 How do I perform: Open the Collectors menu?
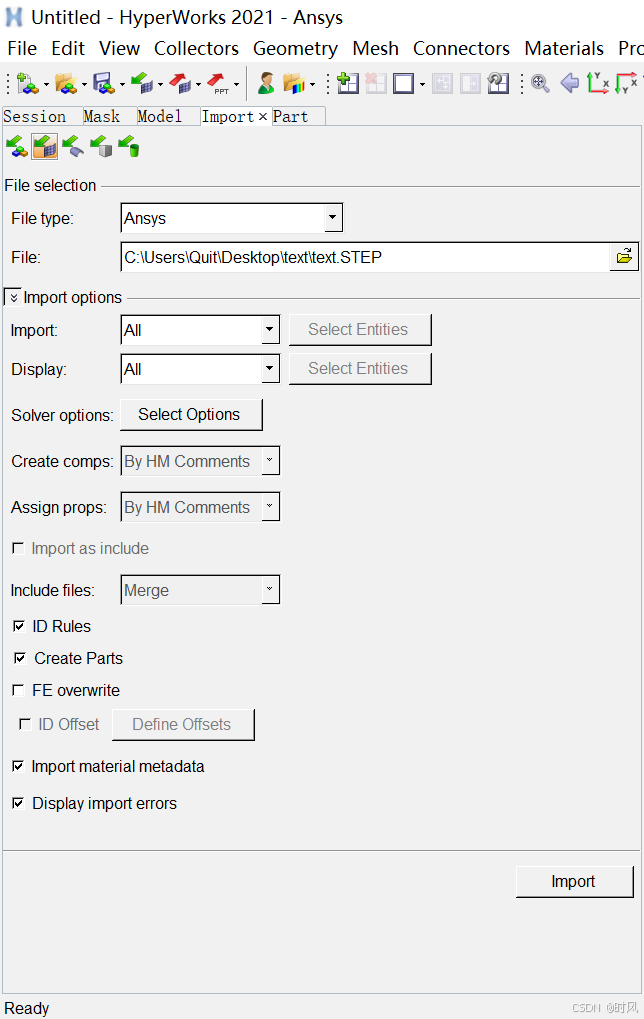click(196, 48)
